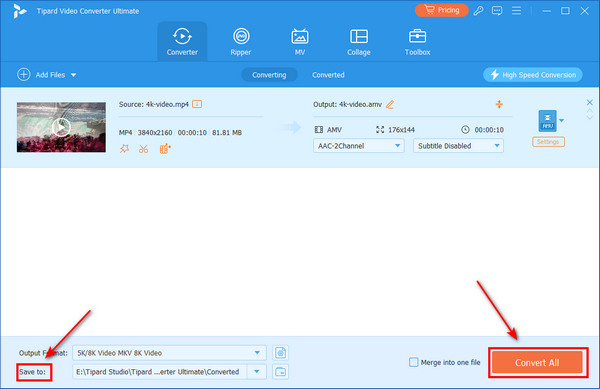
Task: Select the Converted sub-tab
Action: tap(328, 75)
